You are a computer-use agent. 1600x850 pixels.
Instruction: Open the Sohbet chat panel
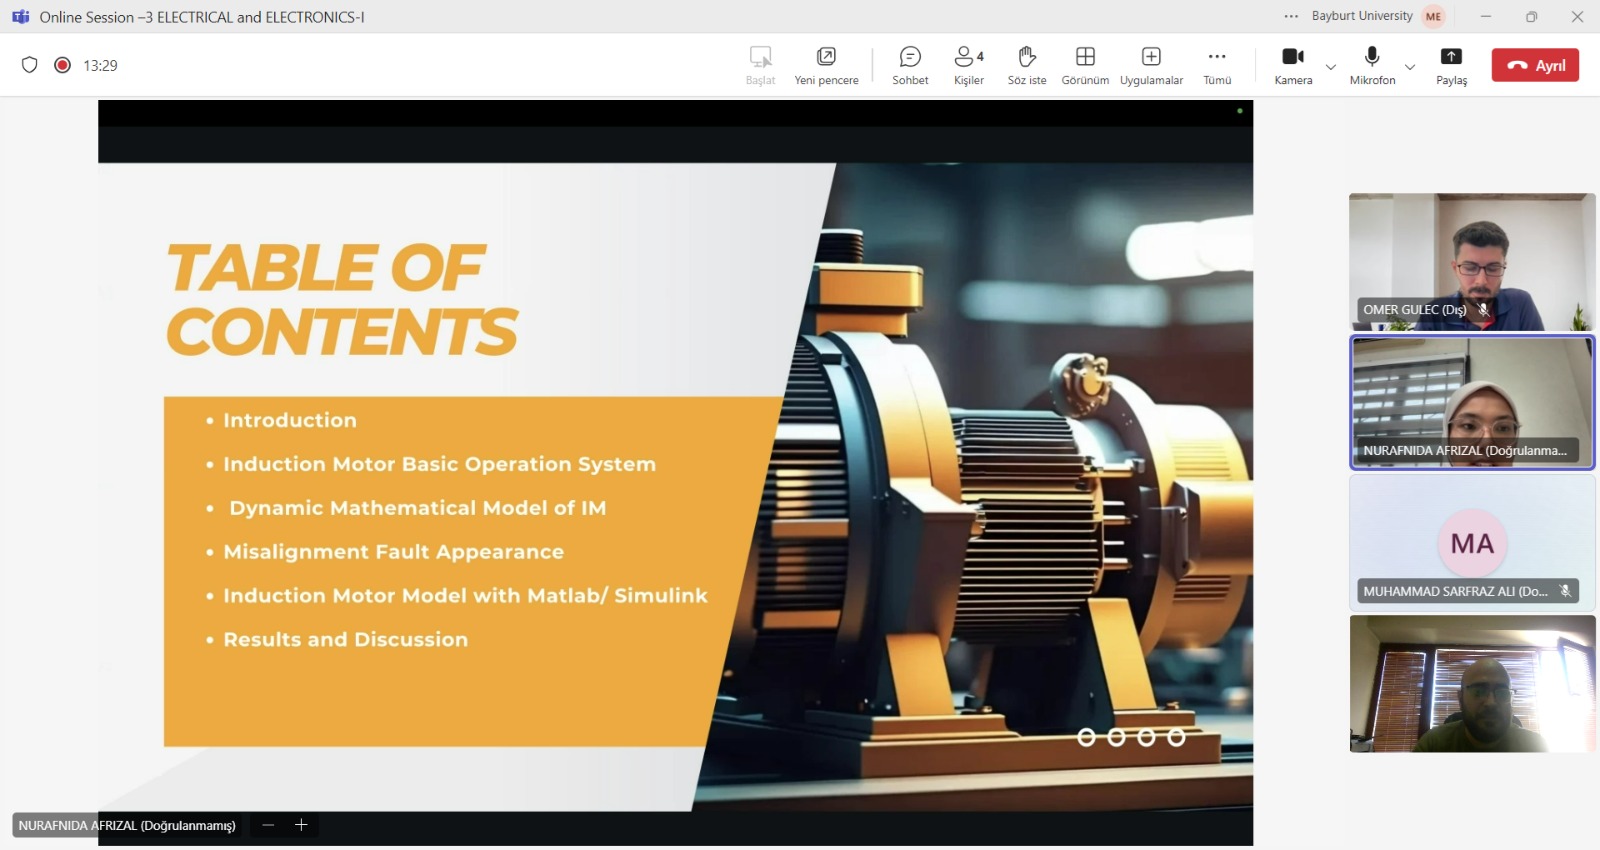[910, 65]
